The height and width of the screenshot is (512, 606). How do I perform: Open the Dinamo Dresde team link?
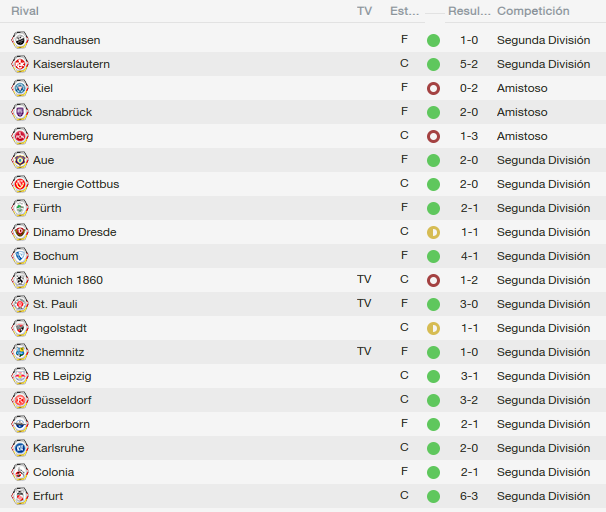[75, 232]
